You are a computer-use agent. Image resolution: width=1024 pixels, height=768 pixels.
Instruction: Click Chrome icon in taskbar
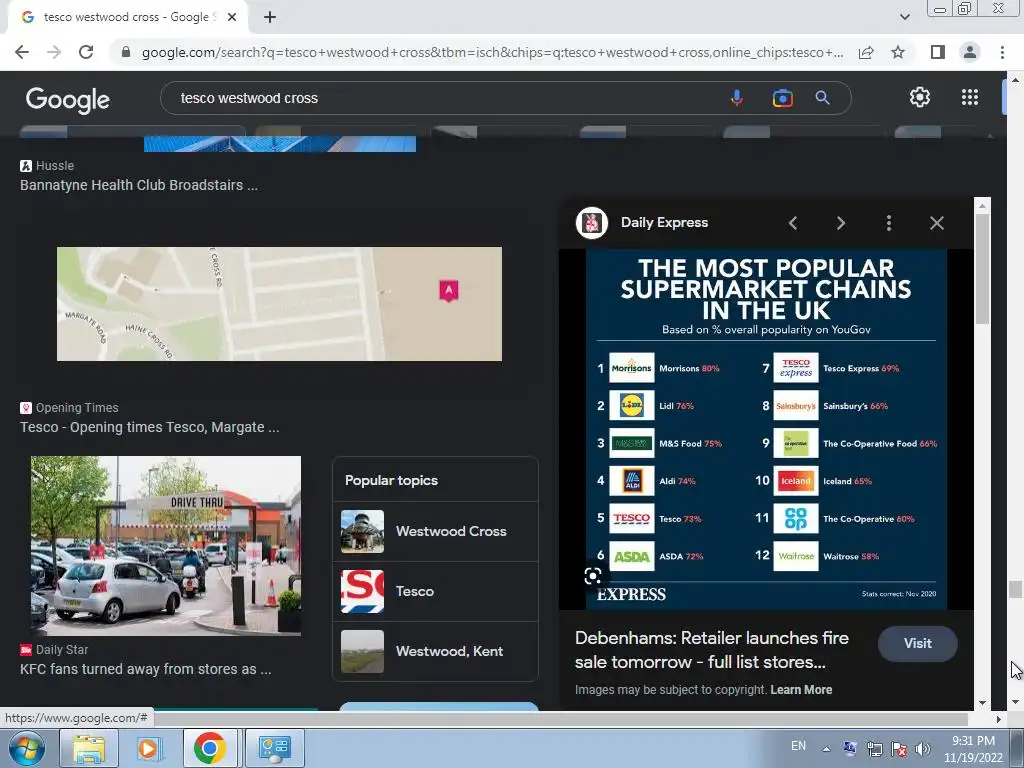[210, 748]
